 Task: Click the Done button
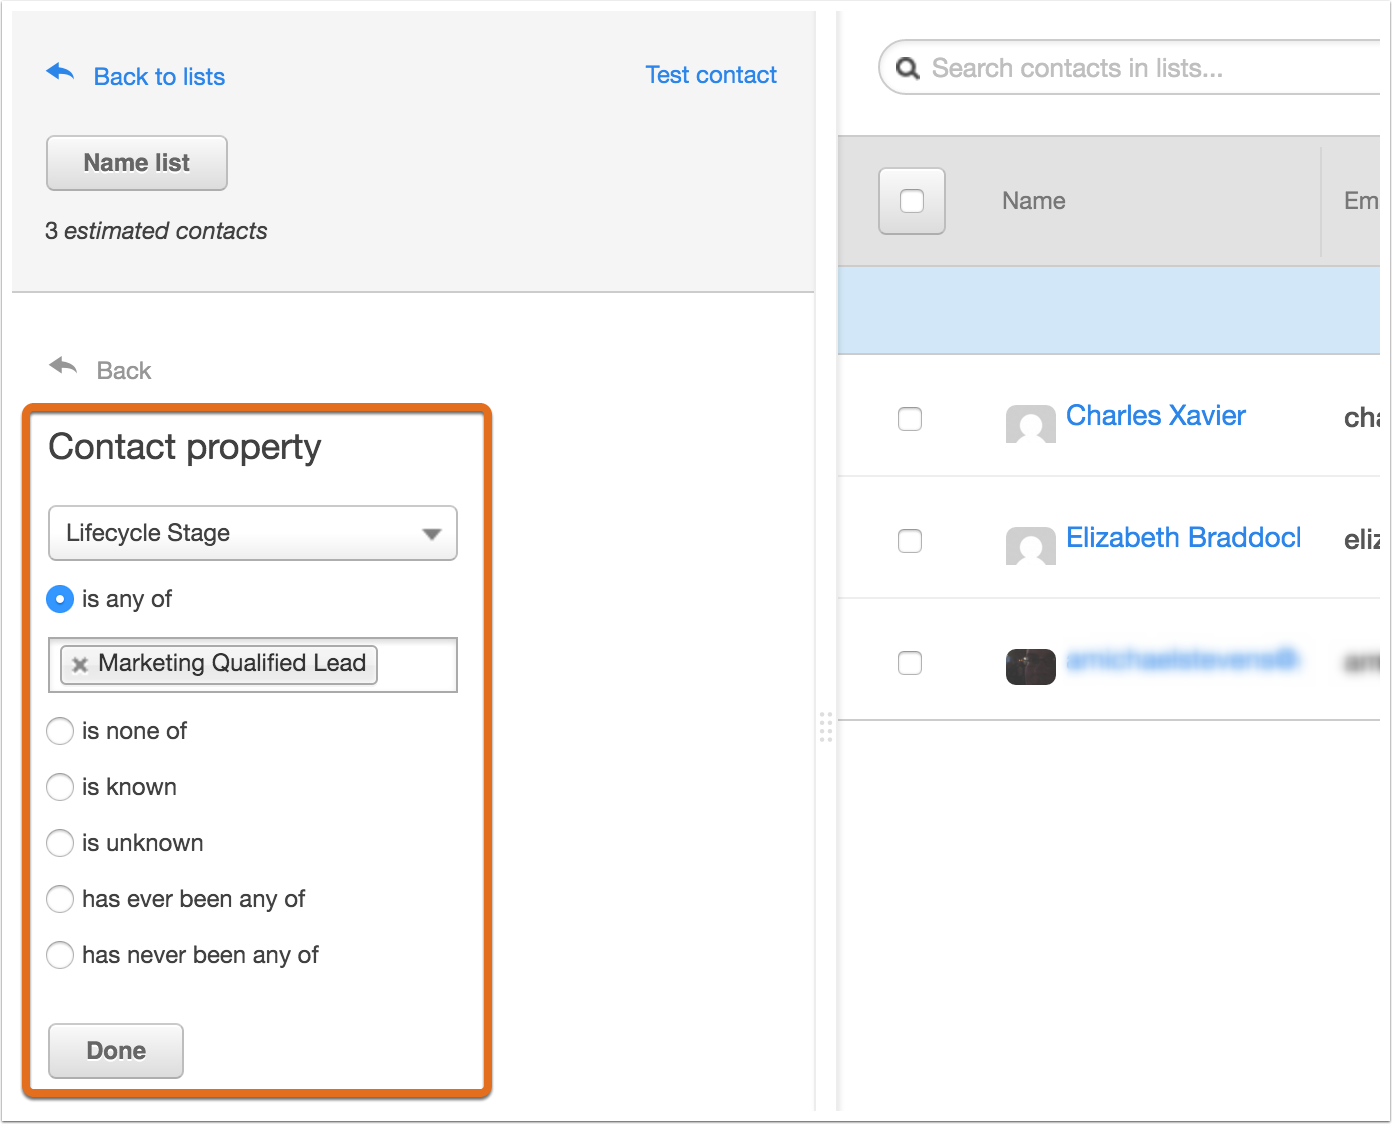pyautogui.click(x=116, y=1051)
